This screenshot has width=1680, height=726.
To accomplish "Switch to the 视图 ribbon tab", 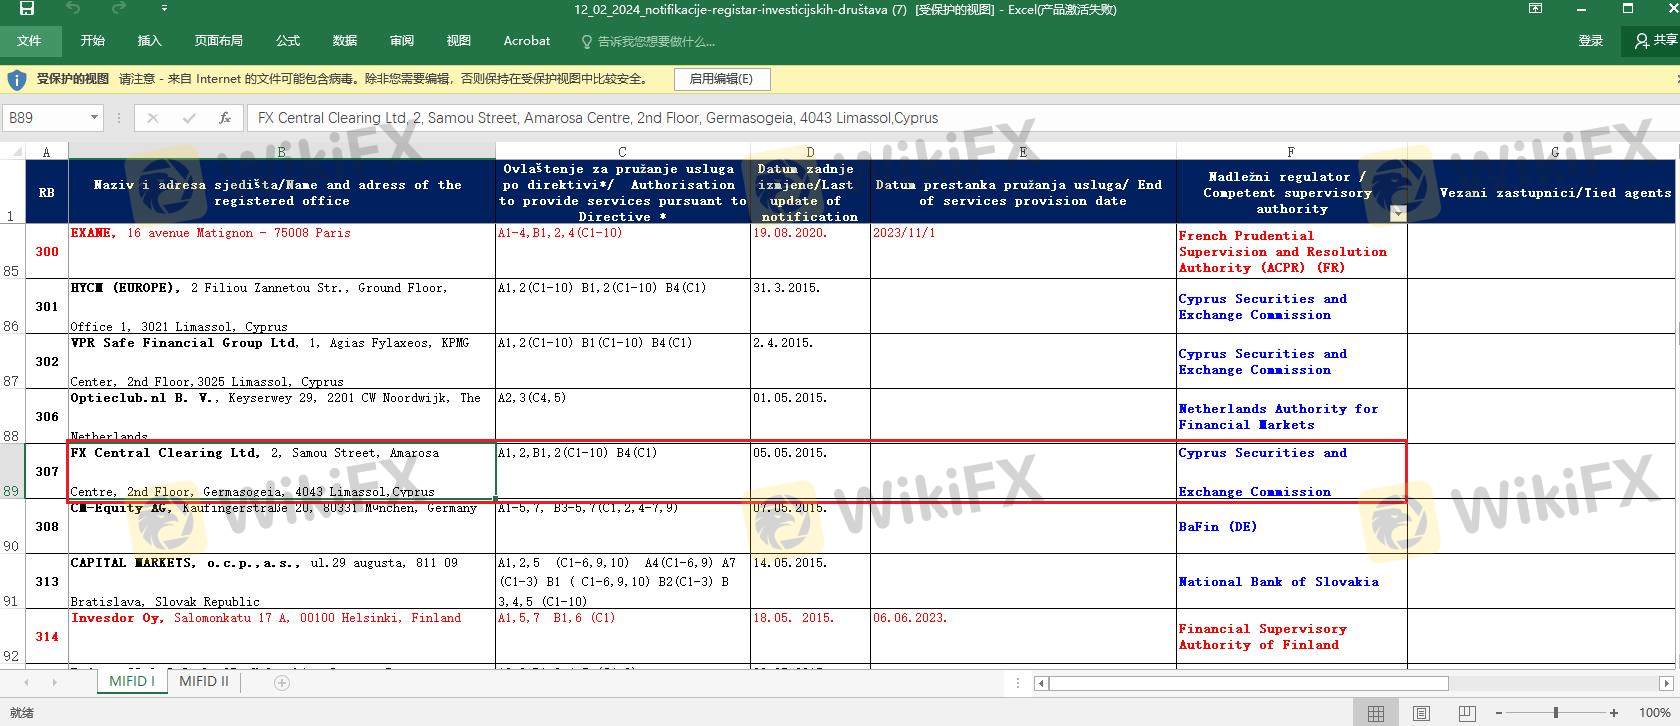I will pos(459,41).
